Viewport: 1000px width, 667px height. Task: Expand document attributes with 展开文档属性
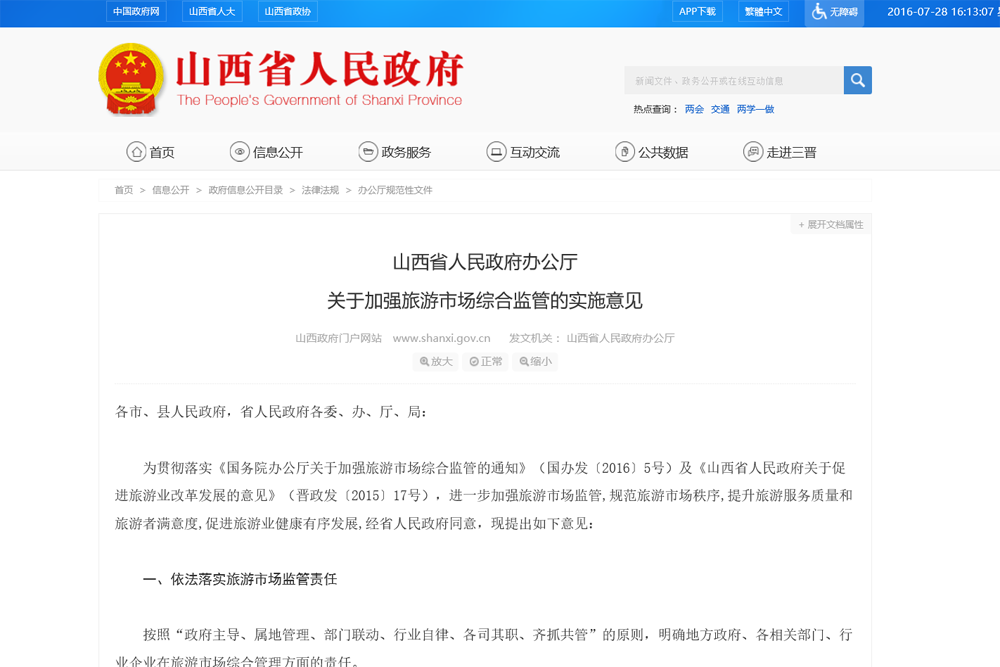(831, 225)
